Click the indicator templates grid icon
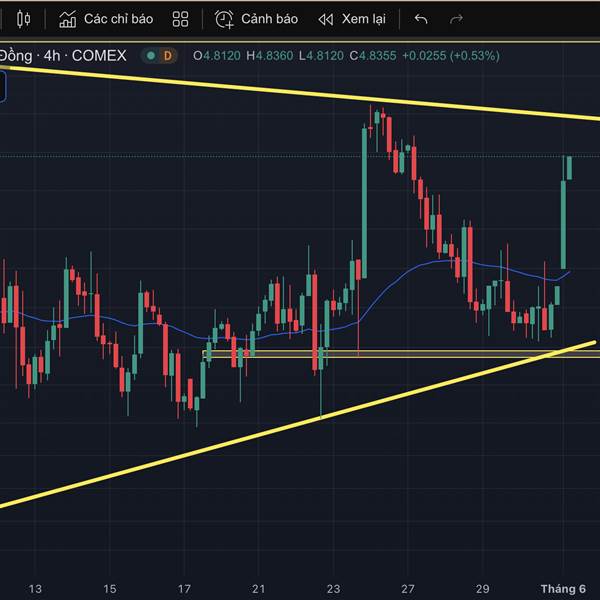The width and height of the screenshot is (600, 600). coord(180,19)
